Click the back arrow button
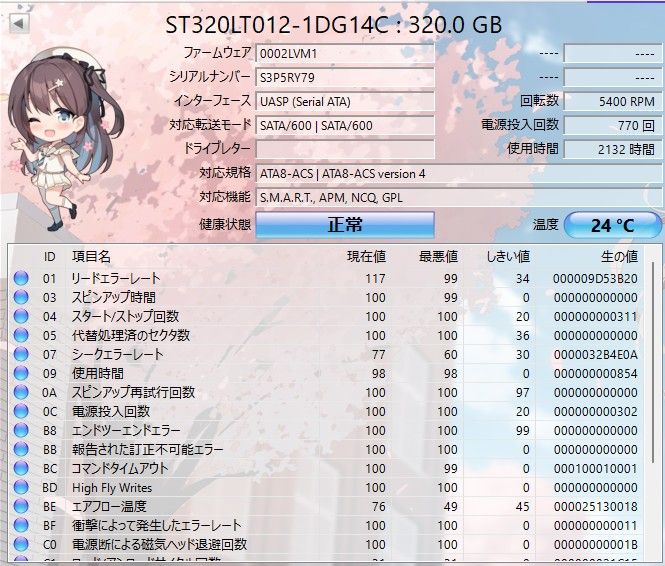Viewport: 665px width, 566px height. [x=19, y=23]
